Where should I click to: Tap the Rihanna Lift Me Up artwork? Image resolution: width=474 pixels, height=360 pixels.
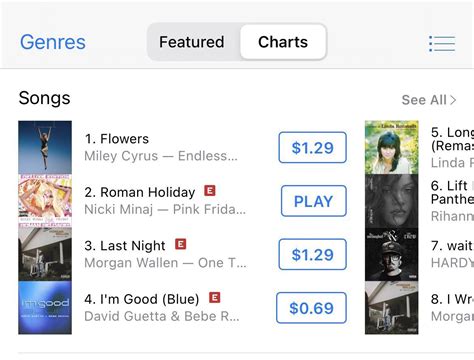click(x=392, y=201)
